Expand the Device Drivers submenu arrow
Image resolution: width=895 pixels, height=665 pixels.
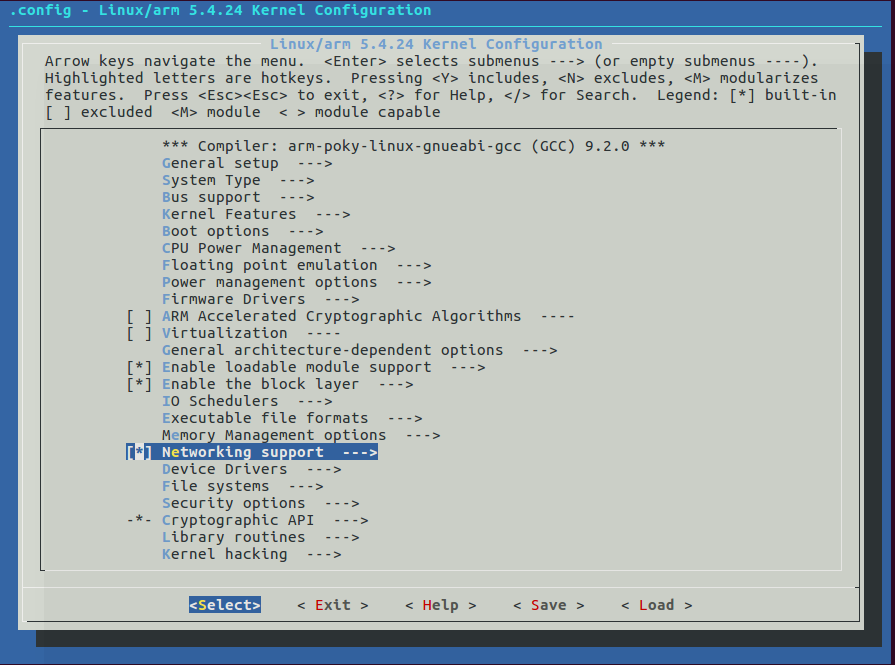pos(323,469)
